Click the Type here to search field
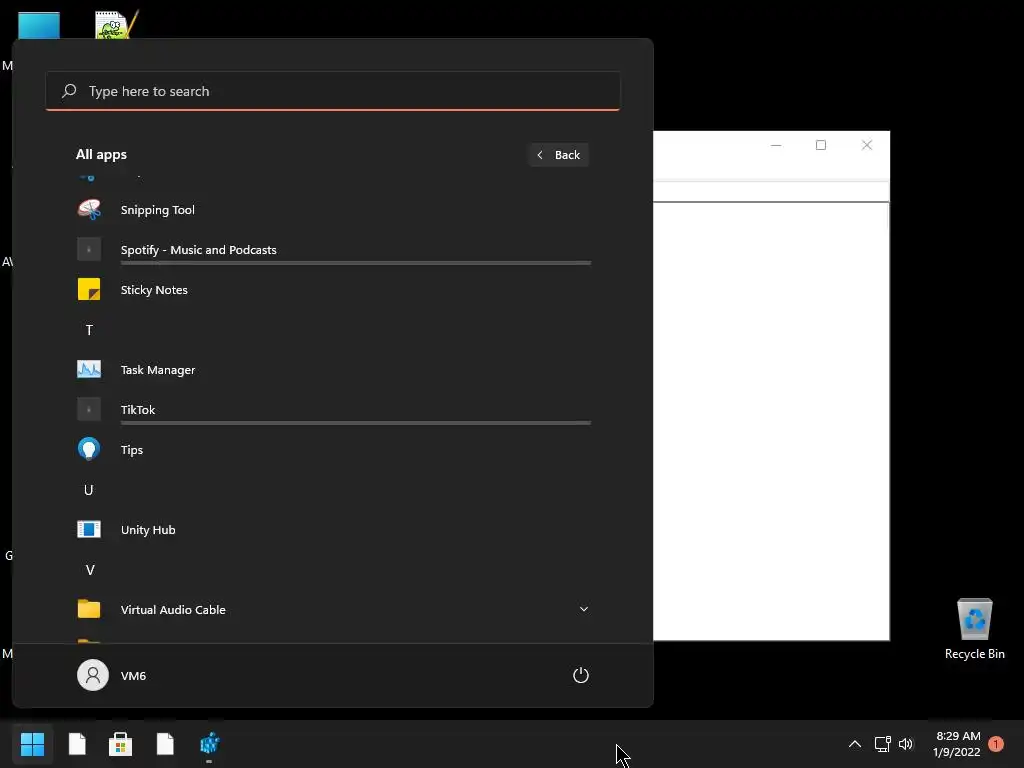Screen dimensions: 1024x768 333,91
